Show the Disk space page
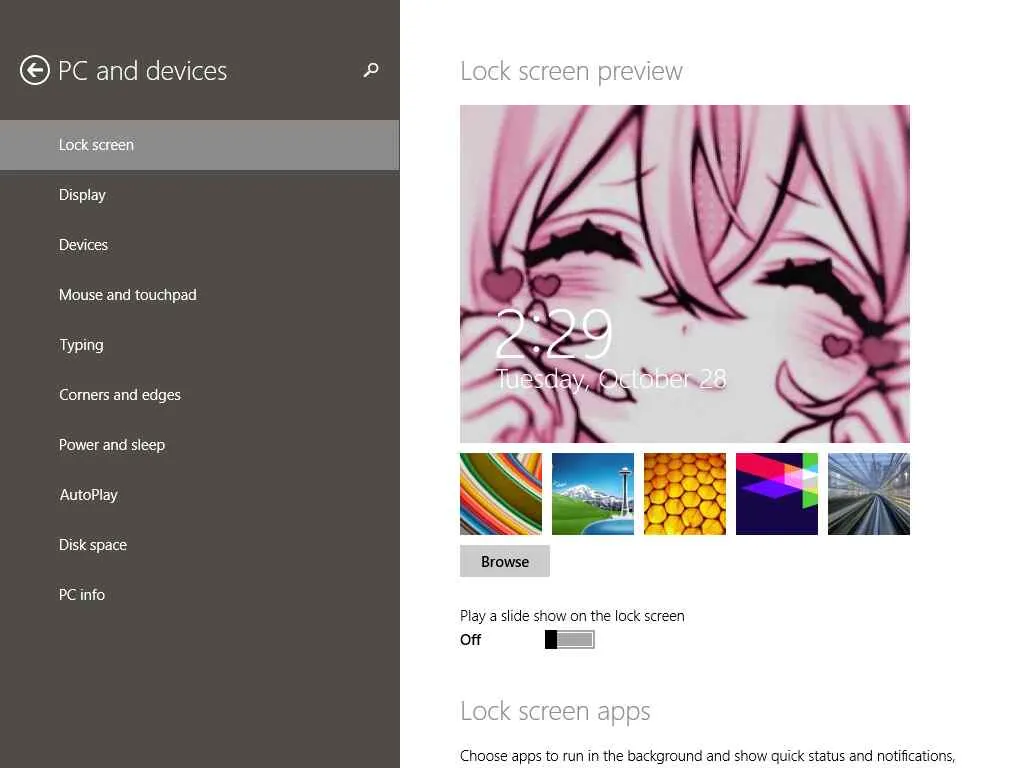This screenshot has height=768, width=1024. point(93,545)
